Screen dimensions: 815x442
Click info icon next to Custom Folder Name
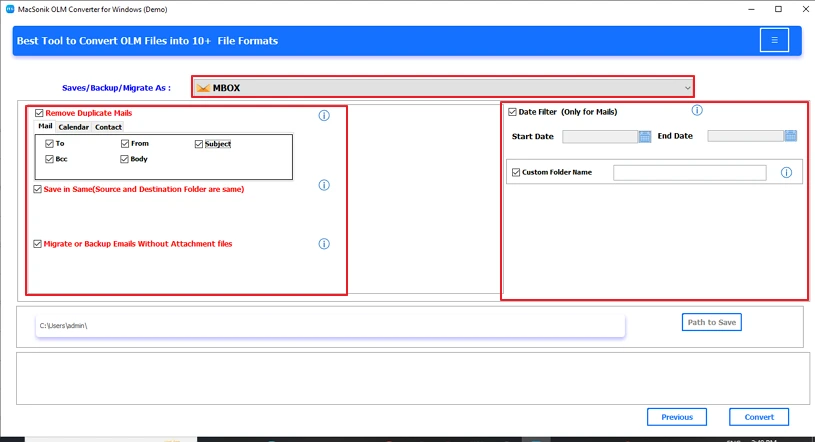coord(786,173)
